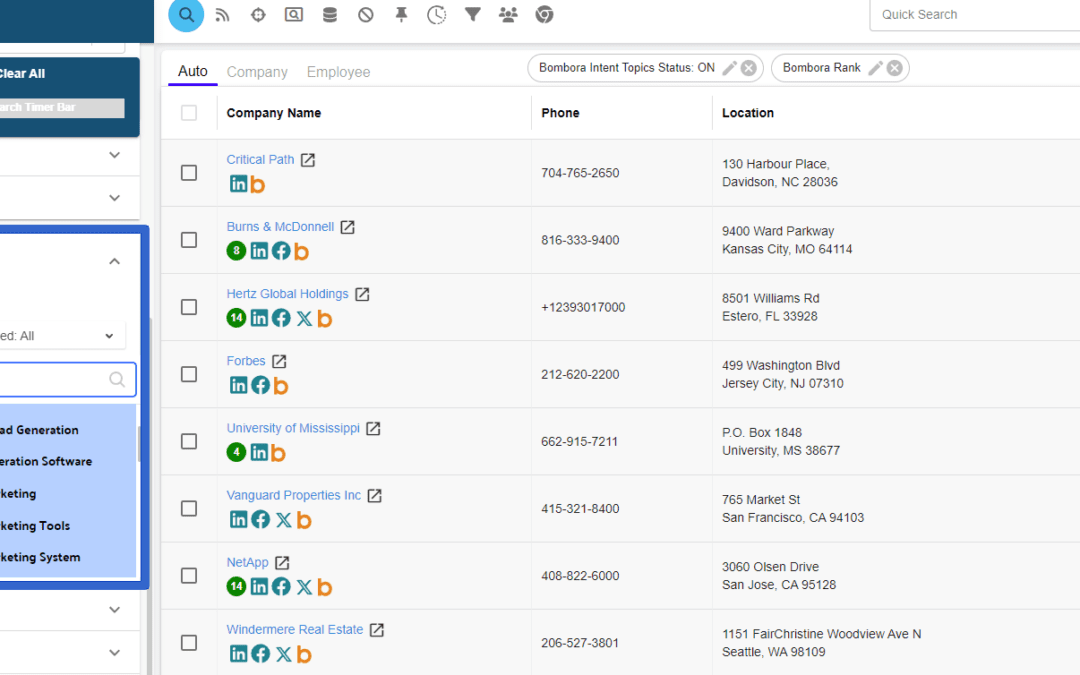1080x675 pixels.
Task: Remove Bombora Intent Topics Status filter chip
Action: pos(749,68)
